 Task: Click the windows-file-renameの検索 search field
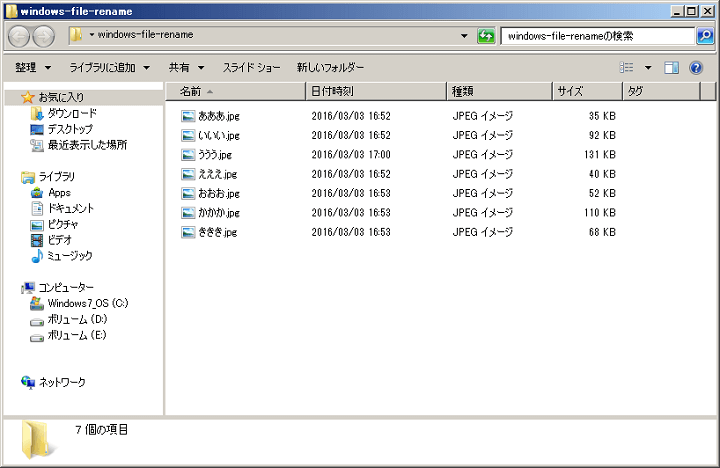pos(597,36)
